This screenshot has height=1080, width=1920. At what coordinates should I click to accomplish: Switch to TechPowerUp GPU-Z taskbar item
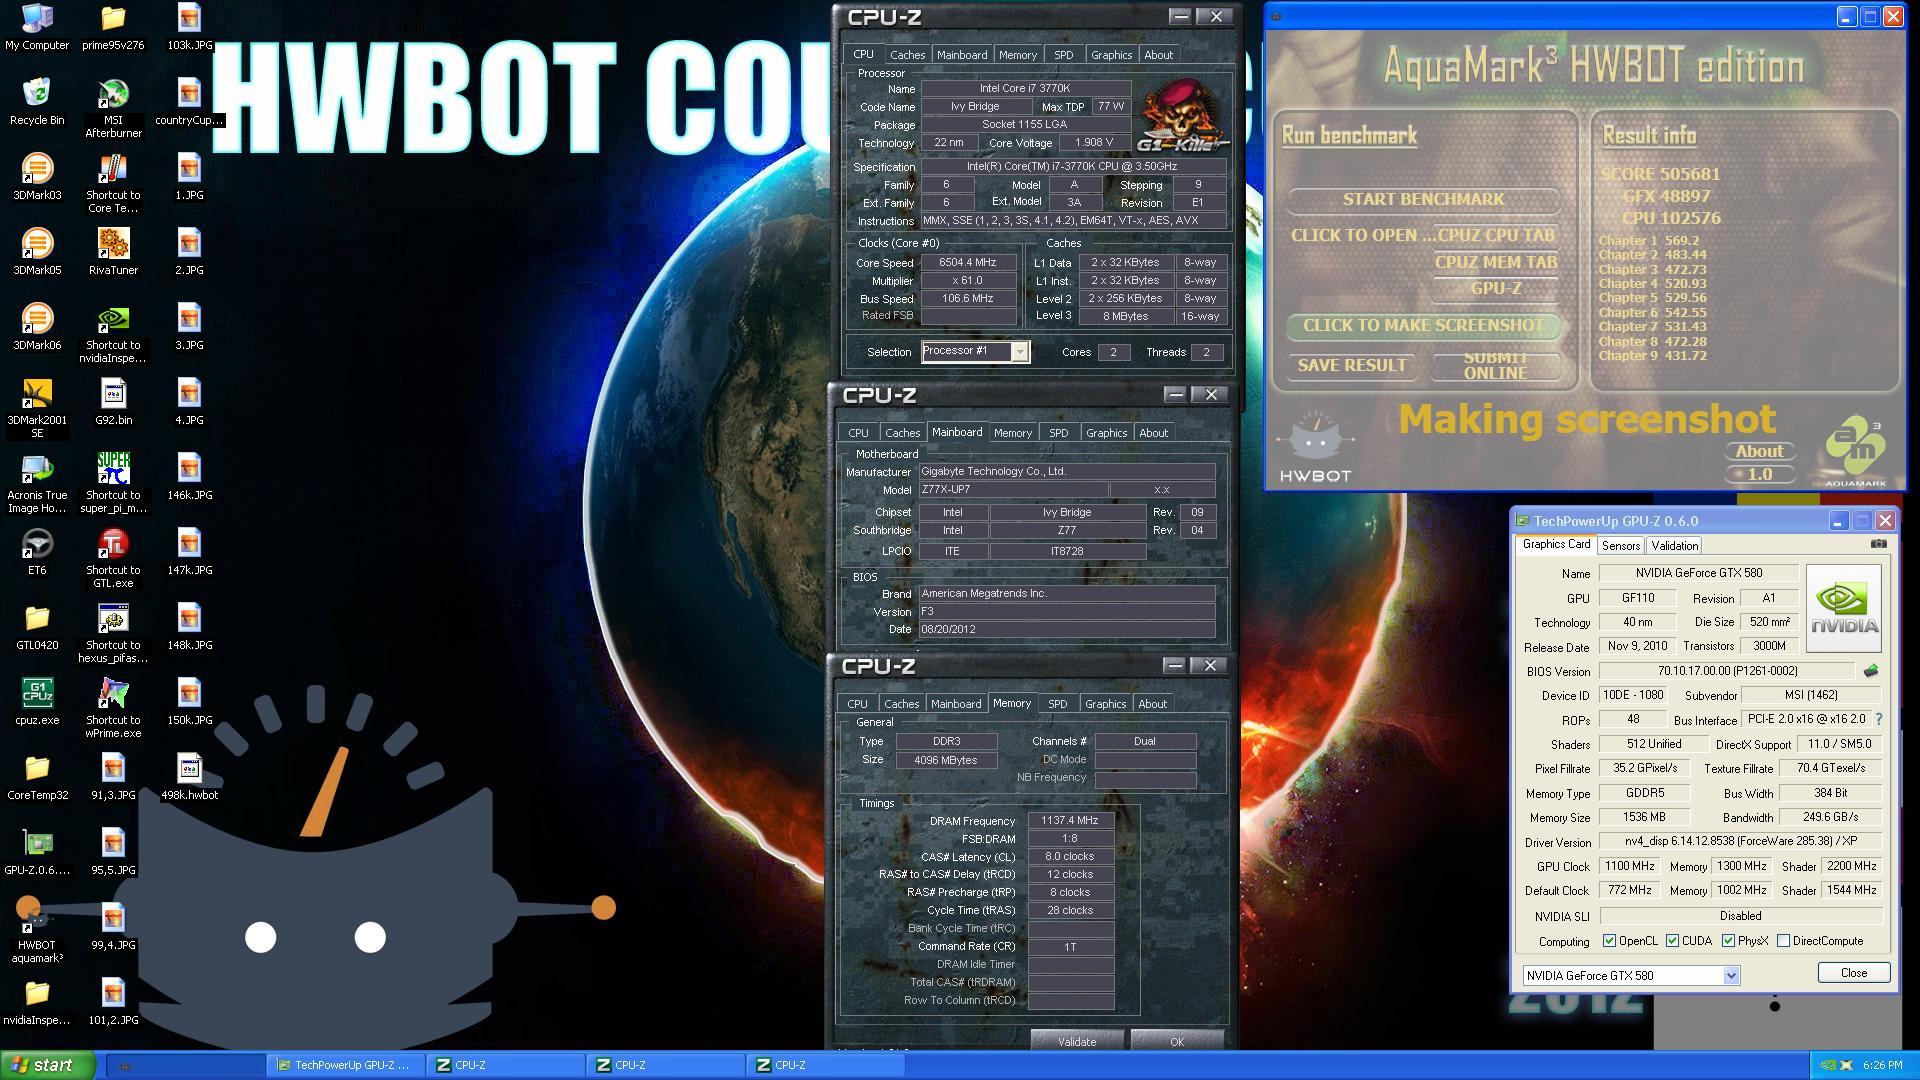(x=345, y=1065)
